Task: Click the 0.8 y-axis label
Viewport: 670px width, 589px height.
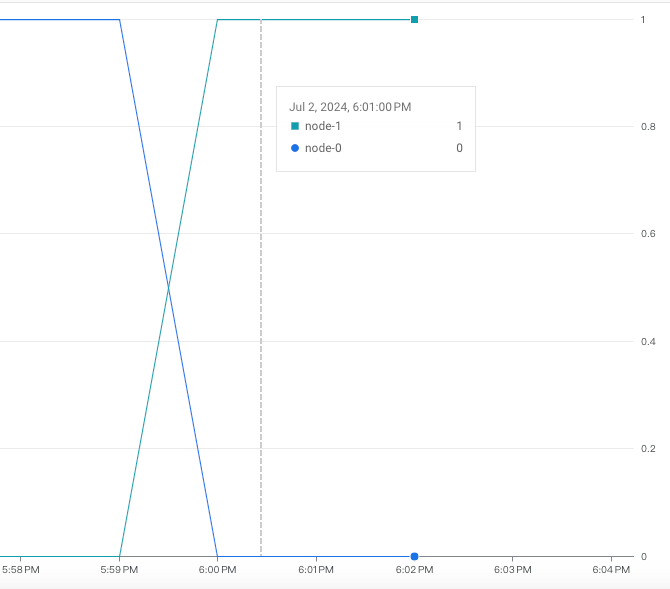Action: pos(648,127)
